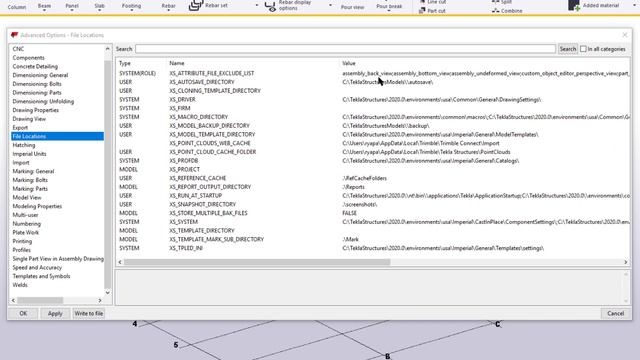The width and height of the screenshot is (640, 360).
Task: Open the Rebar display options dropdown arrow
Action: tap(330, 6)
